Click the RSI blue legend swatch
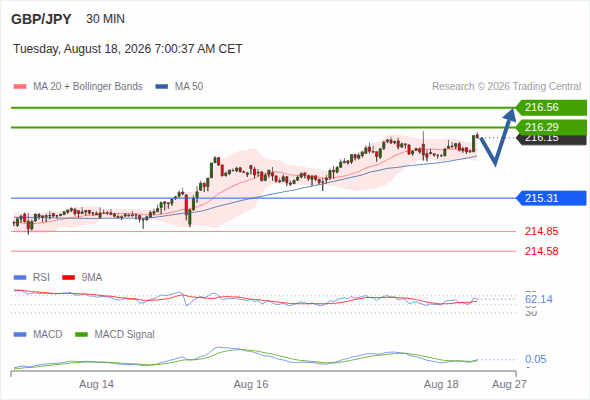The height and width of the screenshot is (400, 590). [x=20, y=278]
